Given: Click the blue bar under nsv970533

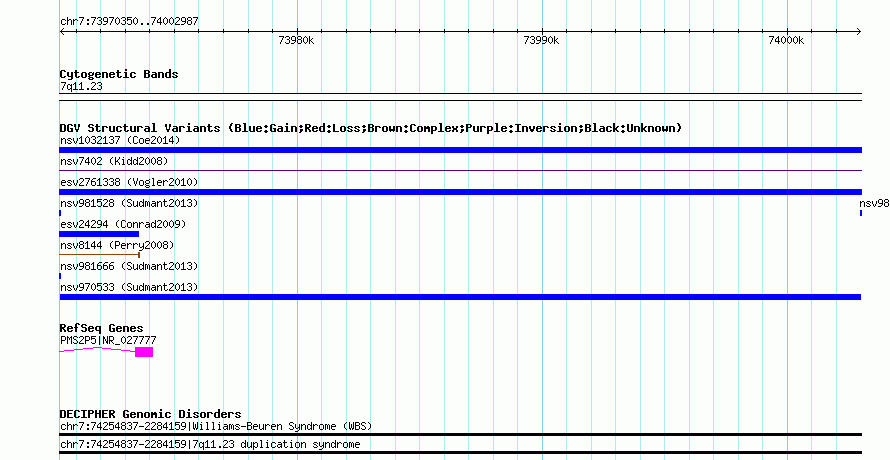Looking at the screenshot, I should coord(460,297).
